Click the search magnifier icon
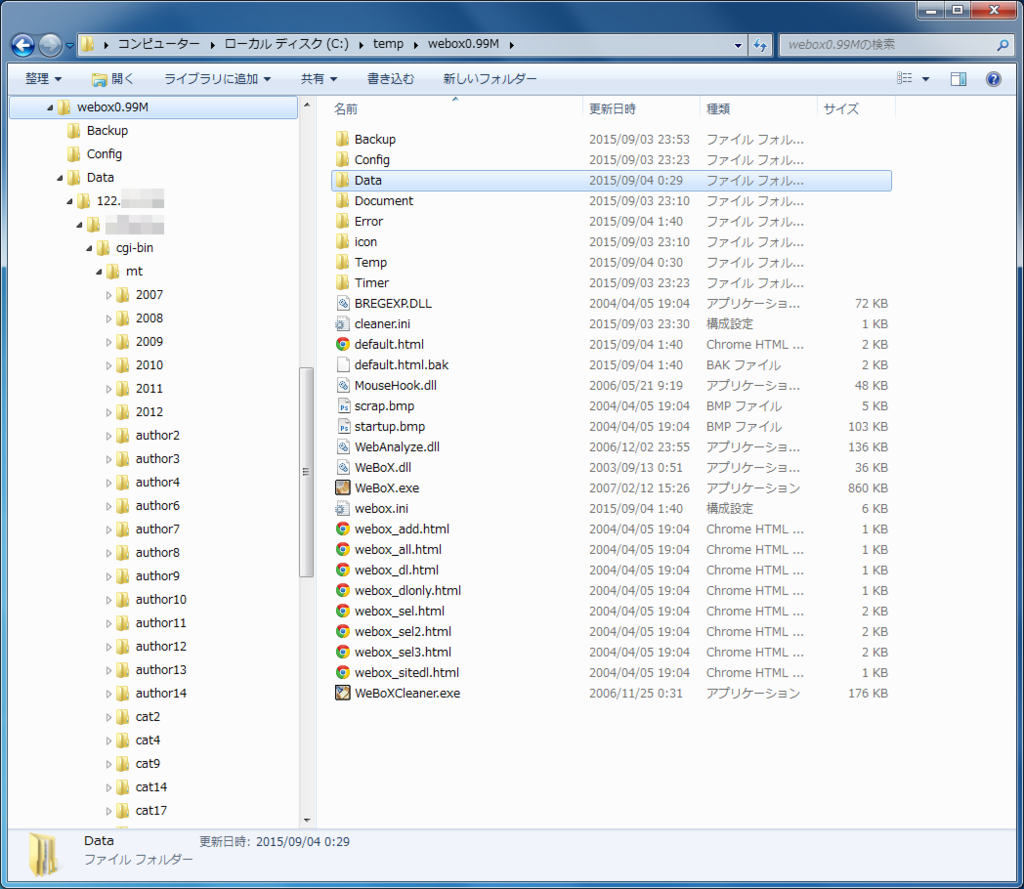 tap(1002, 45)
